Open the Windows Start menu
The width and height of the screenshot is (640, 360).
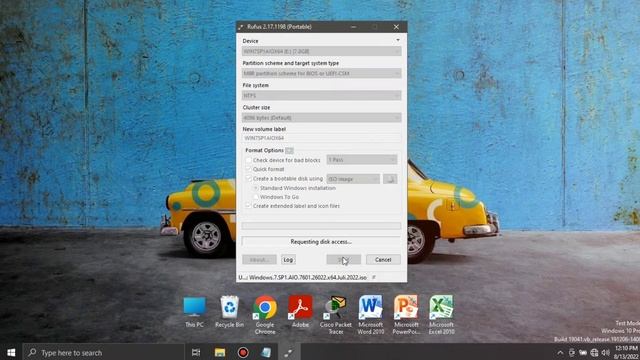[11, 352]
